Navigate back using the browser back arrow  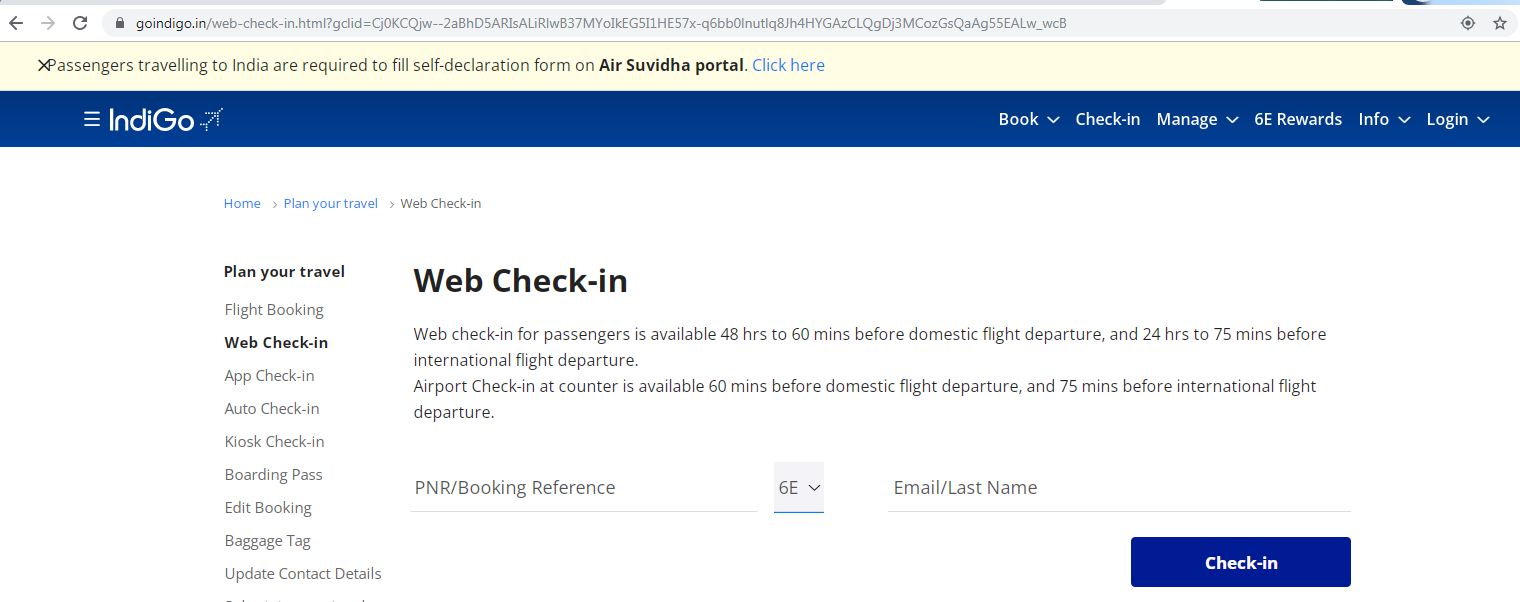[x=16, y=22]
